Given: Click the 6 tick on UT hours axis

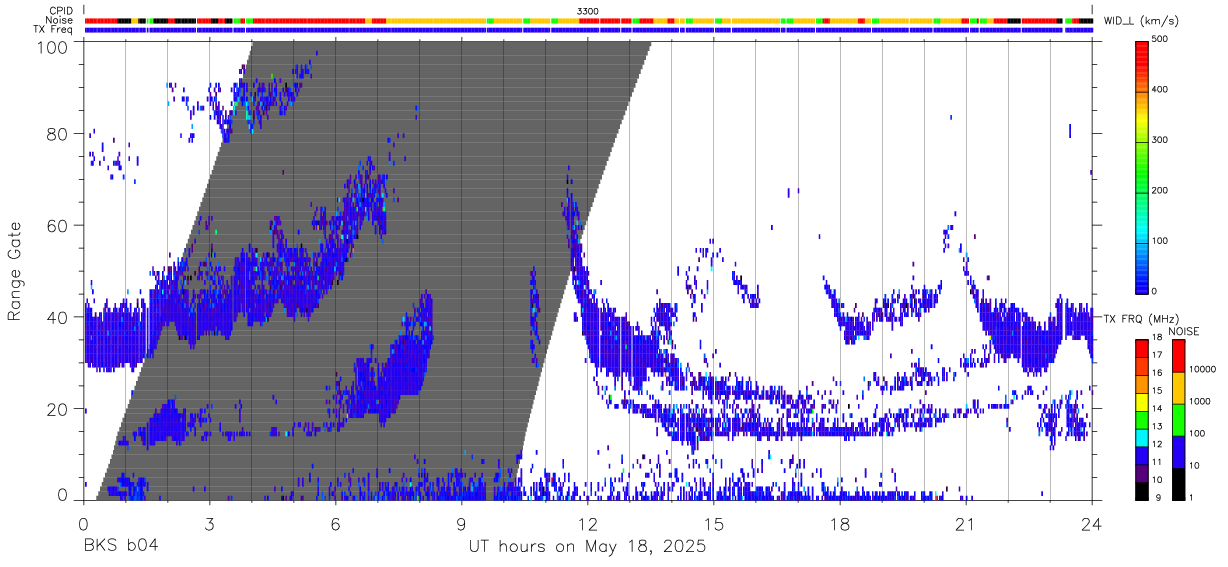Looking at the screenshot, I should 335,523.
